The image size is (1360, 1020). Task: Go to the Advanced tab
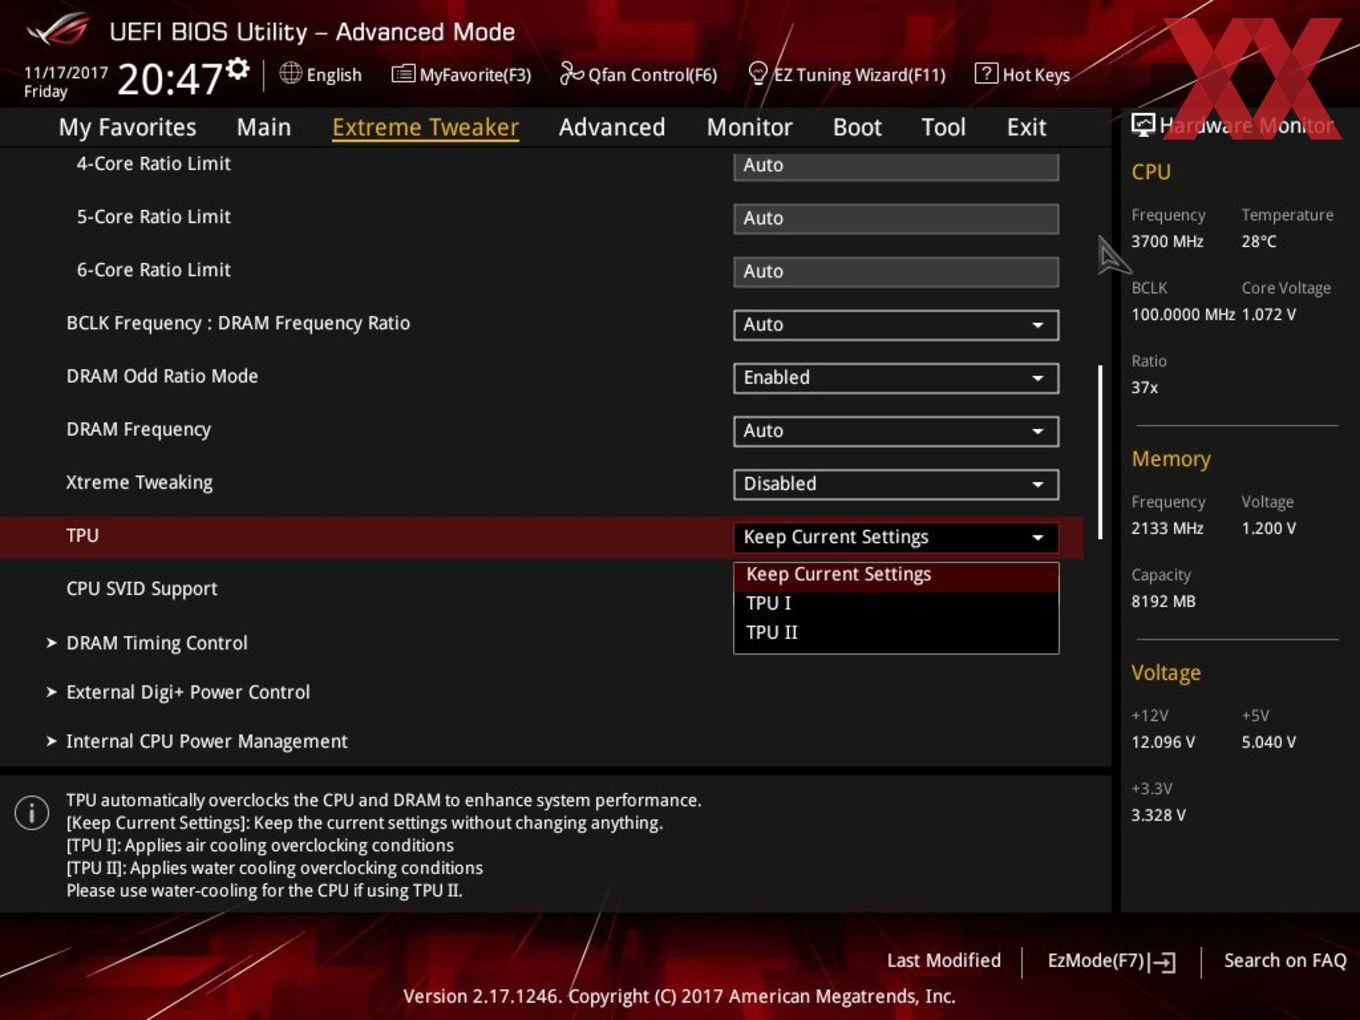tap(612, 127)
